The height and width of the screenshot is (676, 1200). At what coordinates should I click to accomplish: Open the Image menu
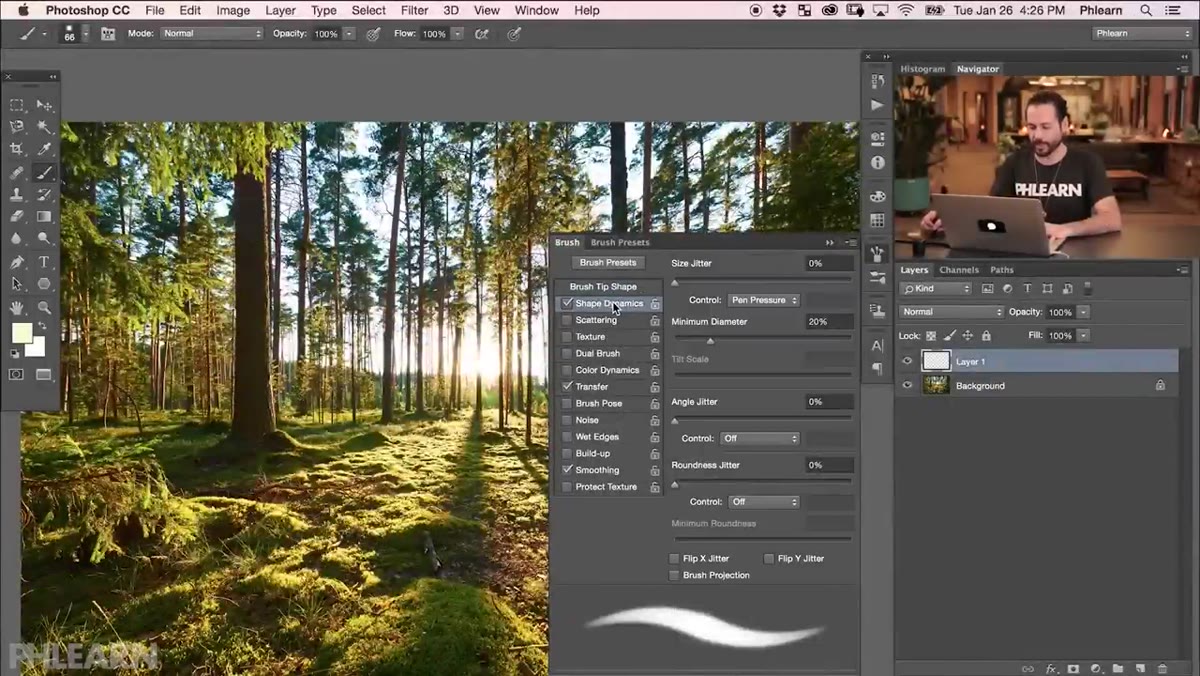click(x=233, y=10)
